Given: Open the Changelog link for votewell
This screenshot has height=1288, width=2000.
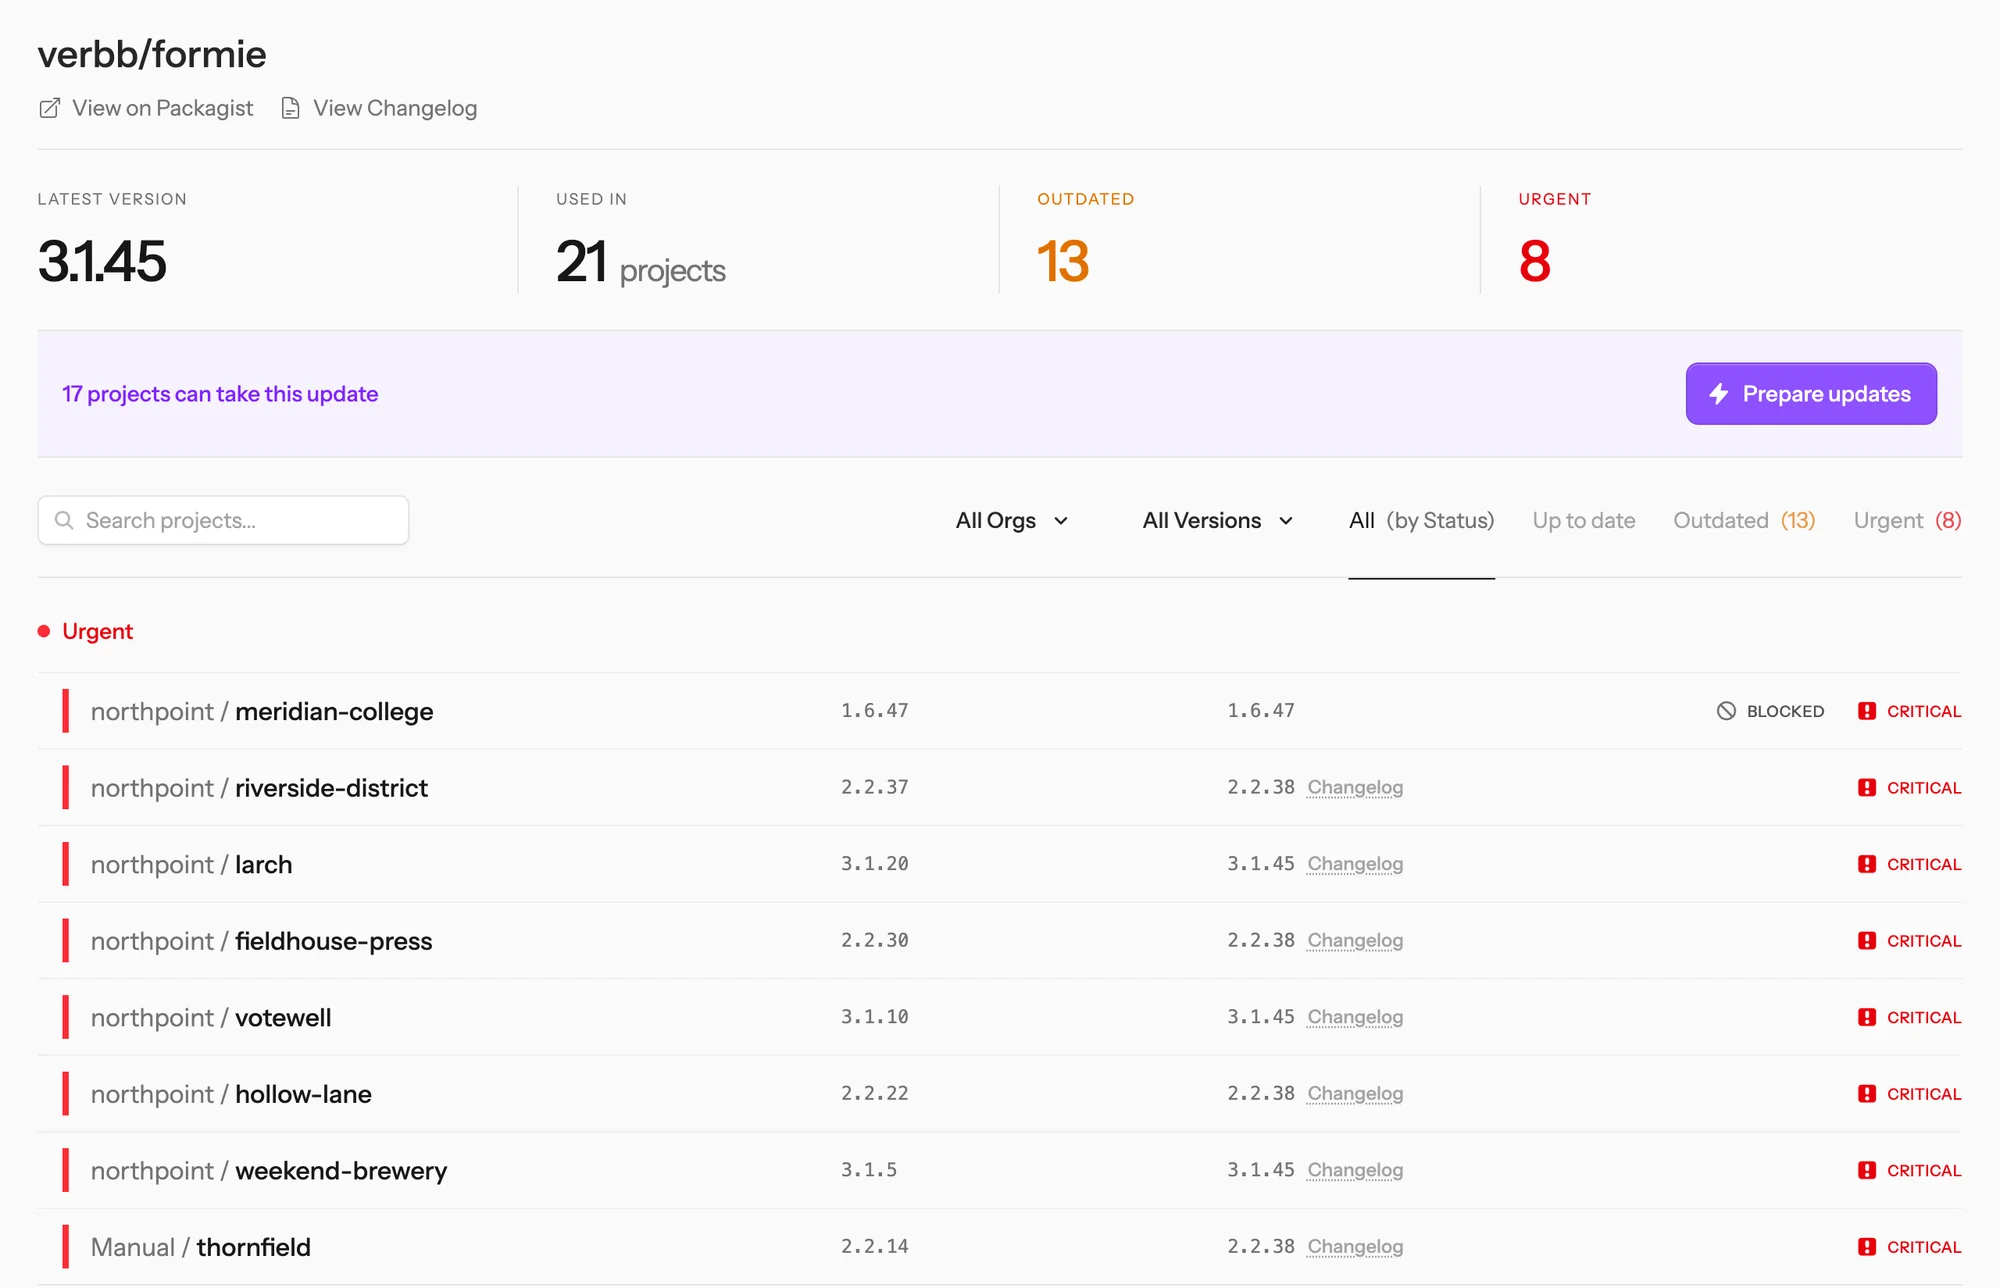Looking at the screenshot, I should pyautogui.click(x=1355, y=1017).
